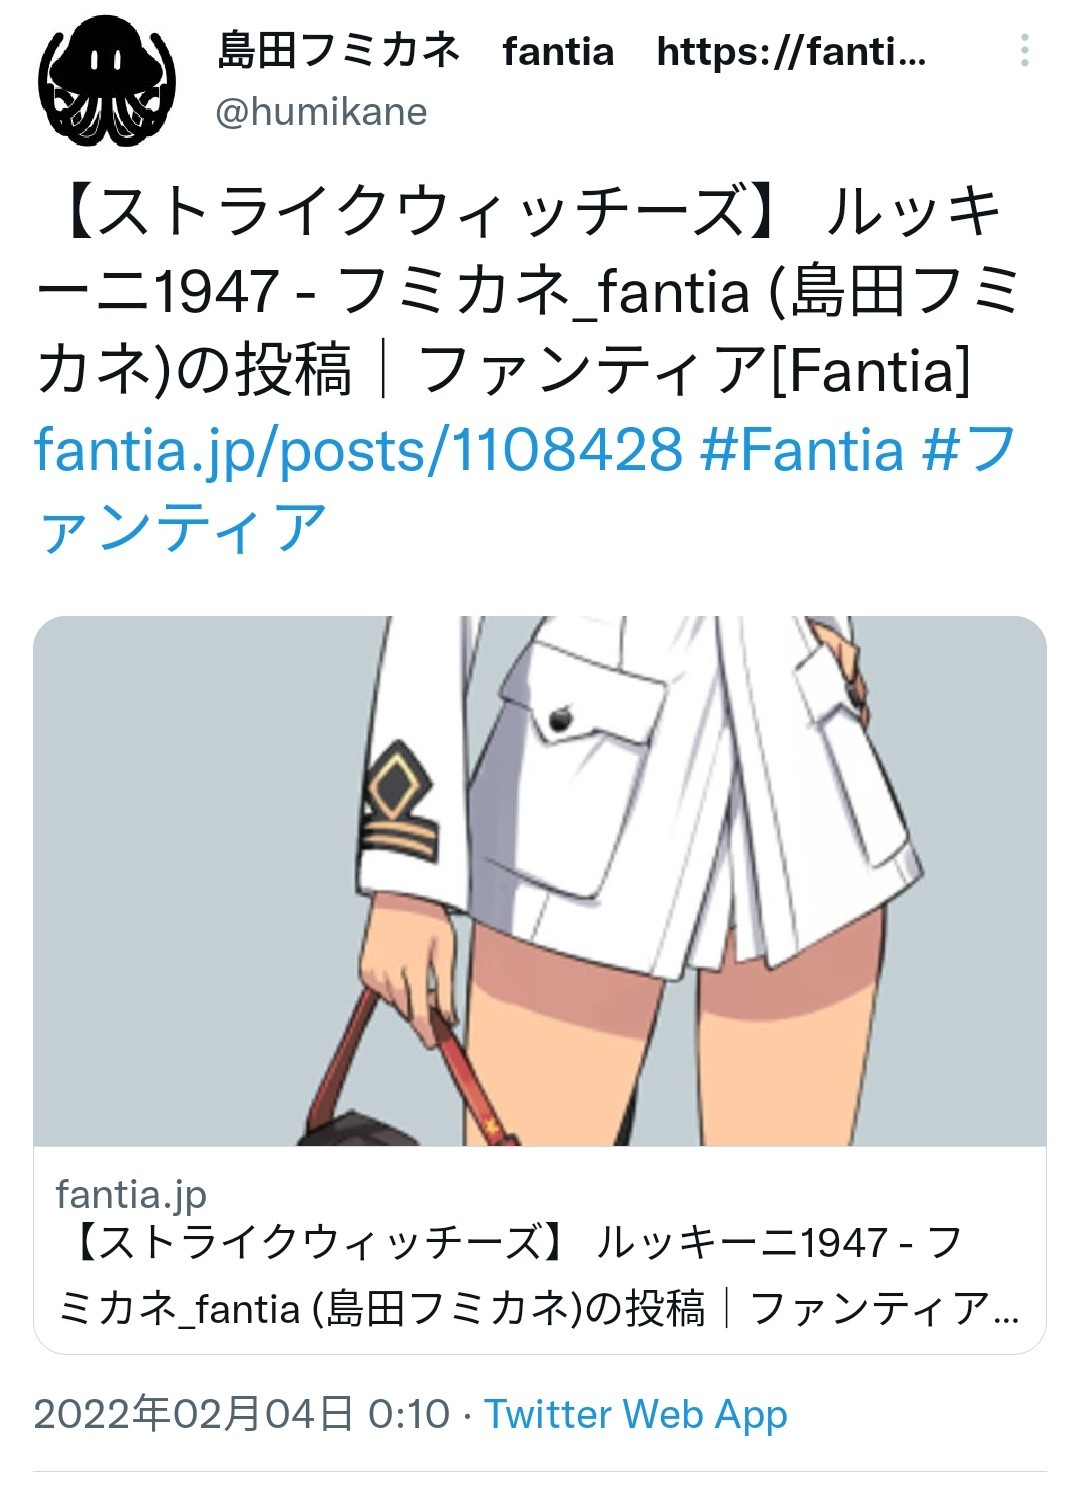1080x1492 pixels.
Task: Click the tweet text ファンティア[Fantia]
Action: [x=693, y=370]
